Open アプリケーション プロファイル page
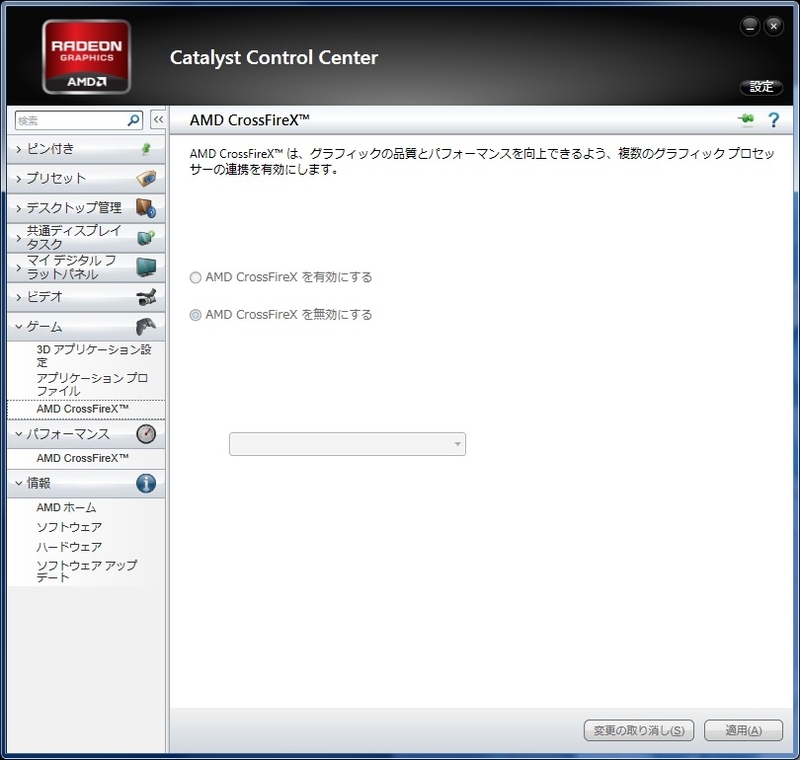 pyautogui.click(x=92, y=385)
